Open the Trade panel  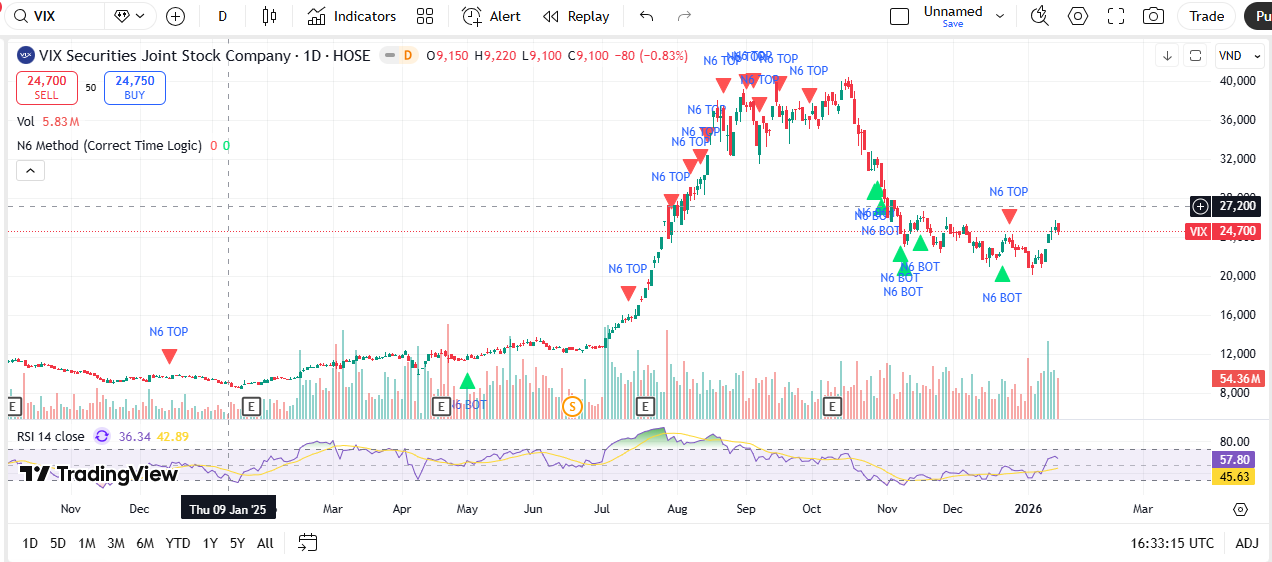(1207, 16)
